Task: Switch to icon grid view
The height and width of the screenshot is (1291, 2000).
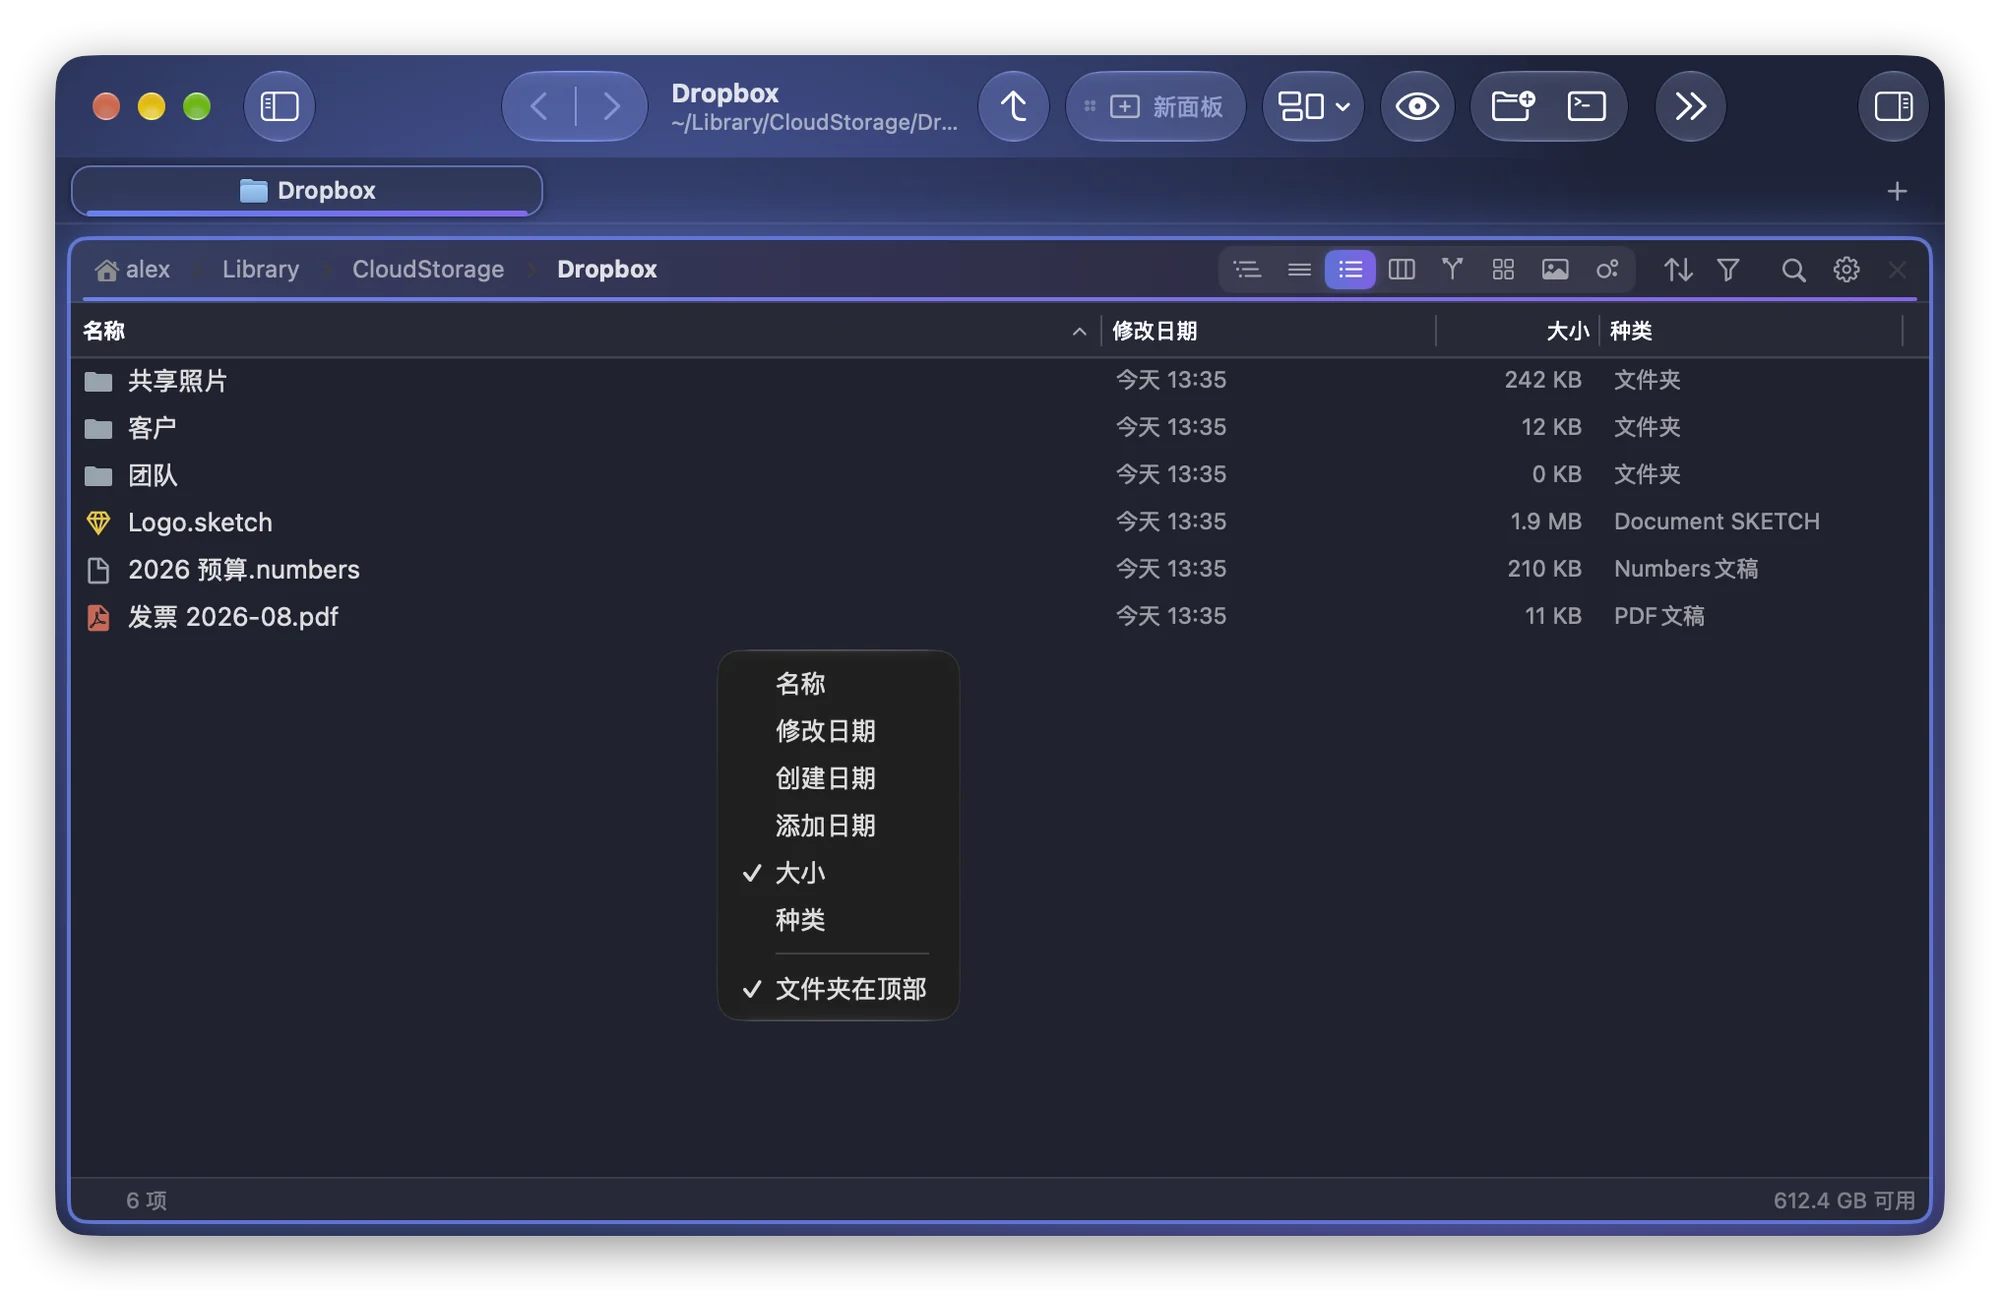Action: [1503, 269]
